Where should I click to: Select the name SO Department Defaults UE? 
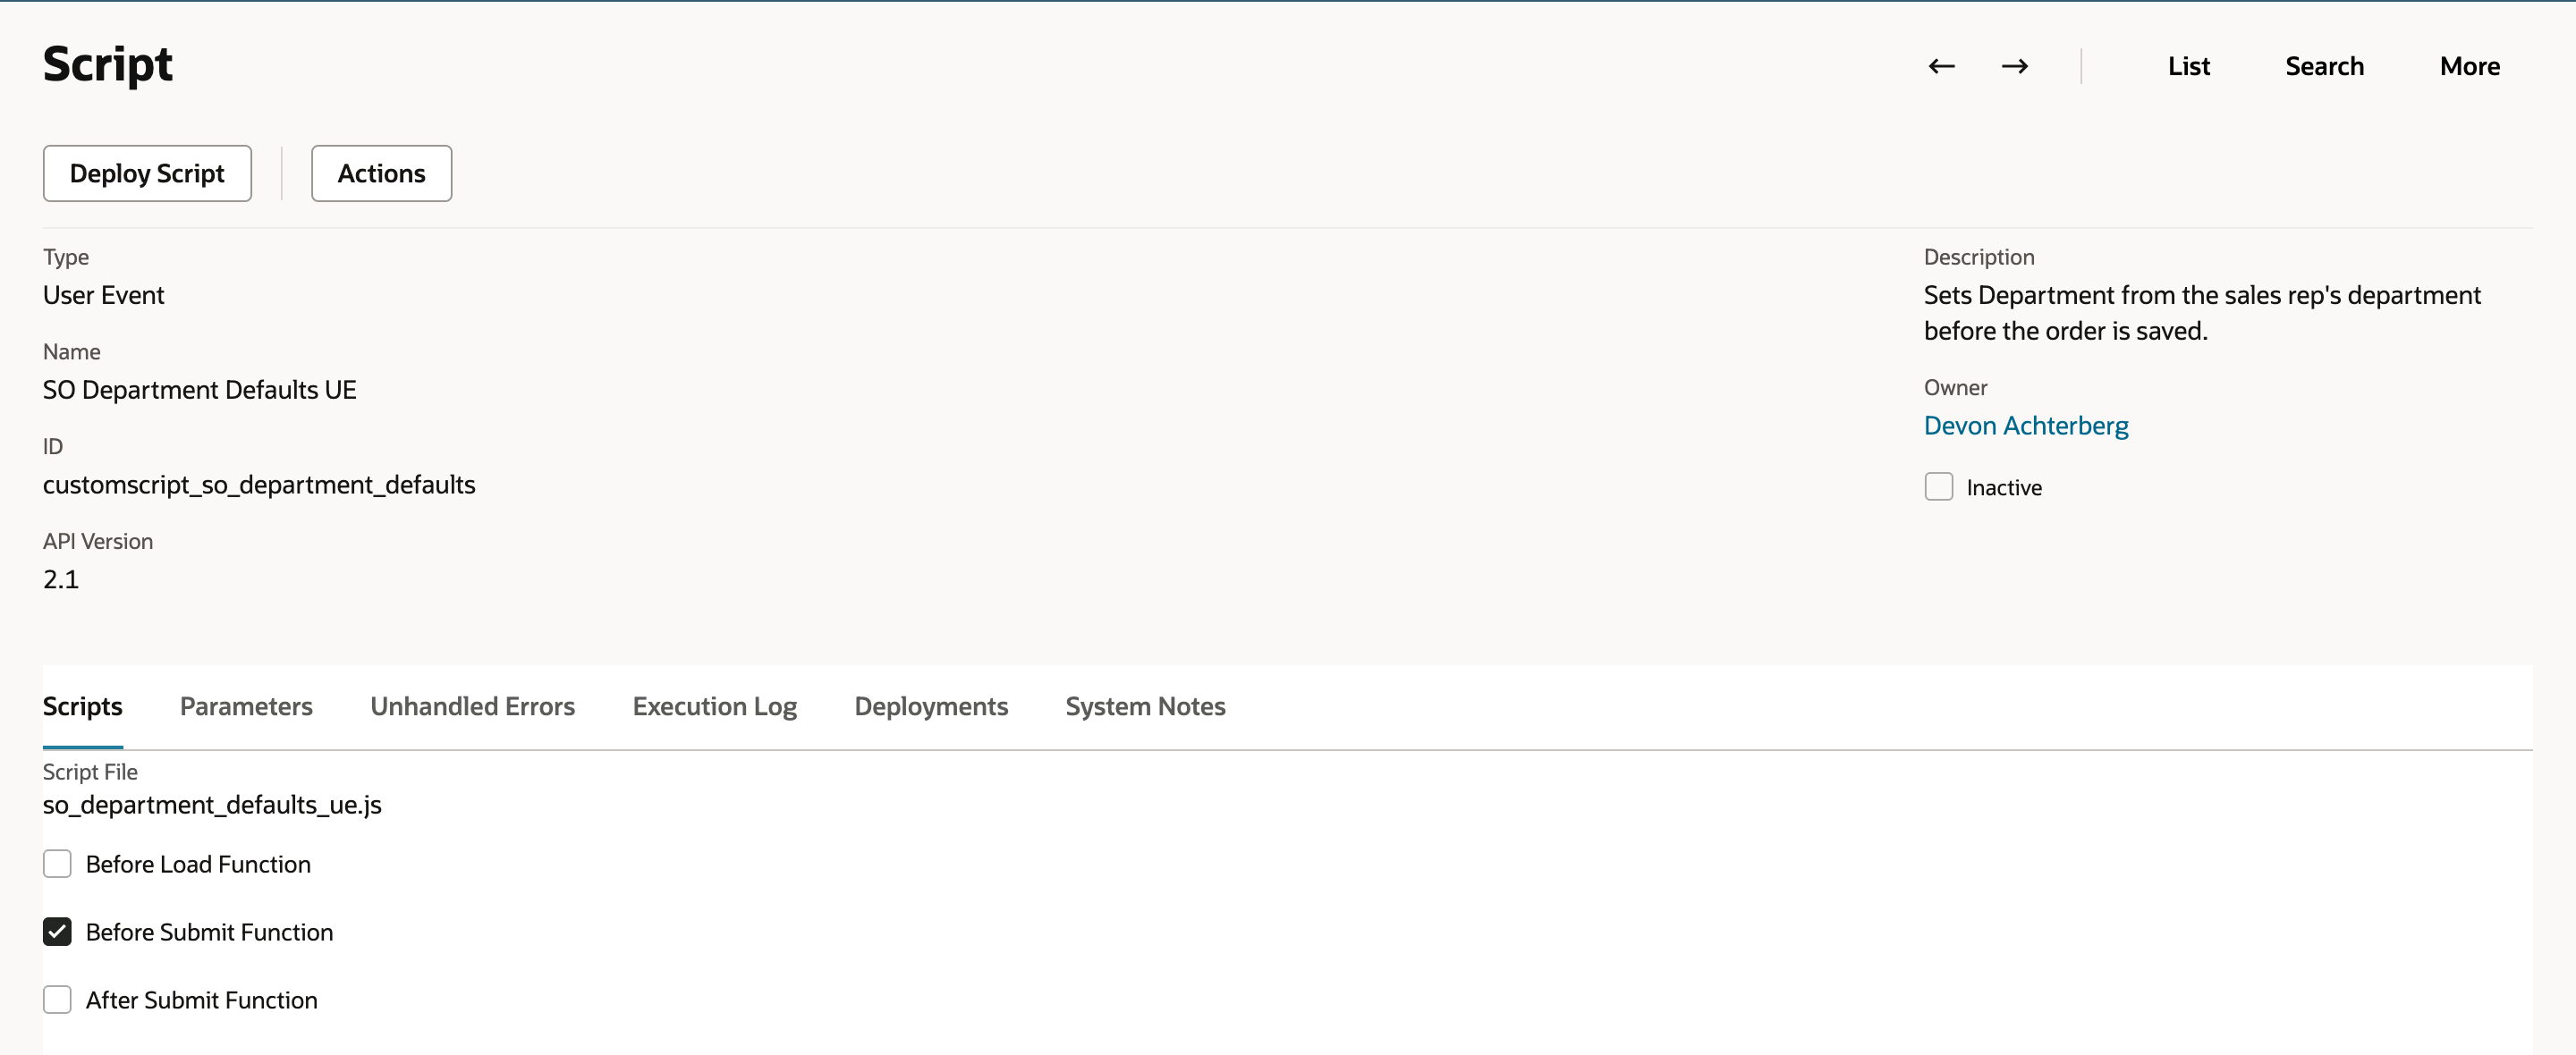(199, 389)
